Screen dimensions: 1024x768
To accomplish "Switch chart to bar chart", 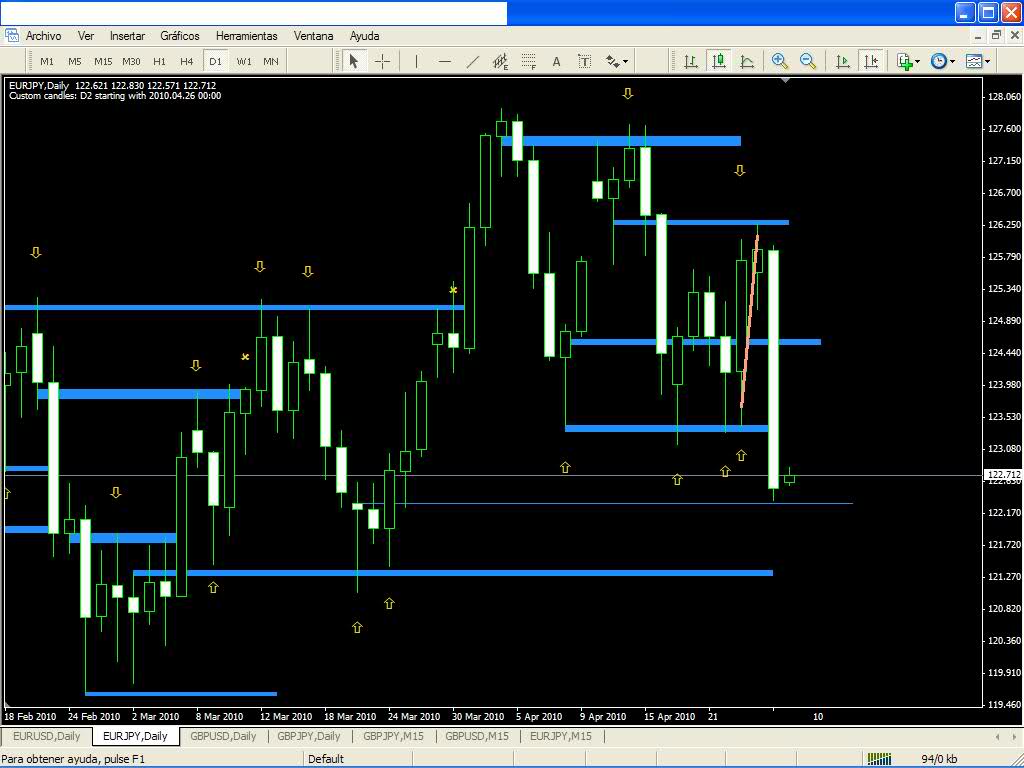I will [x=690, y=61].
